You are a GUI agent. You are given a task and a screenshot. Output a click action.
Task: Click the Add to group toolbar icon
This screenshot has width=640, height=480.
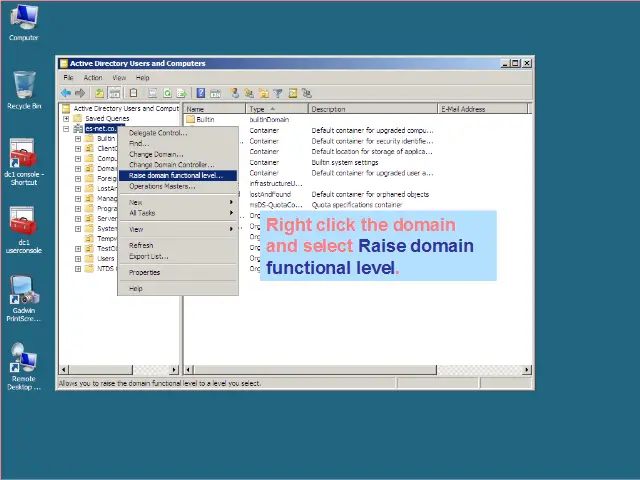coord(307,93)
